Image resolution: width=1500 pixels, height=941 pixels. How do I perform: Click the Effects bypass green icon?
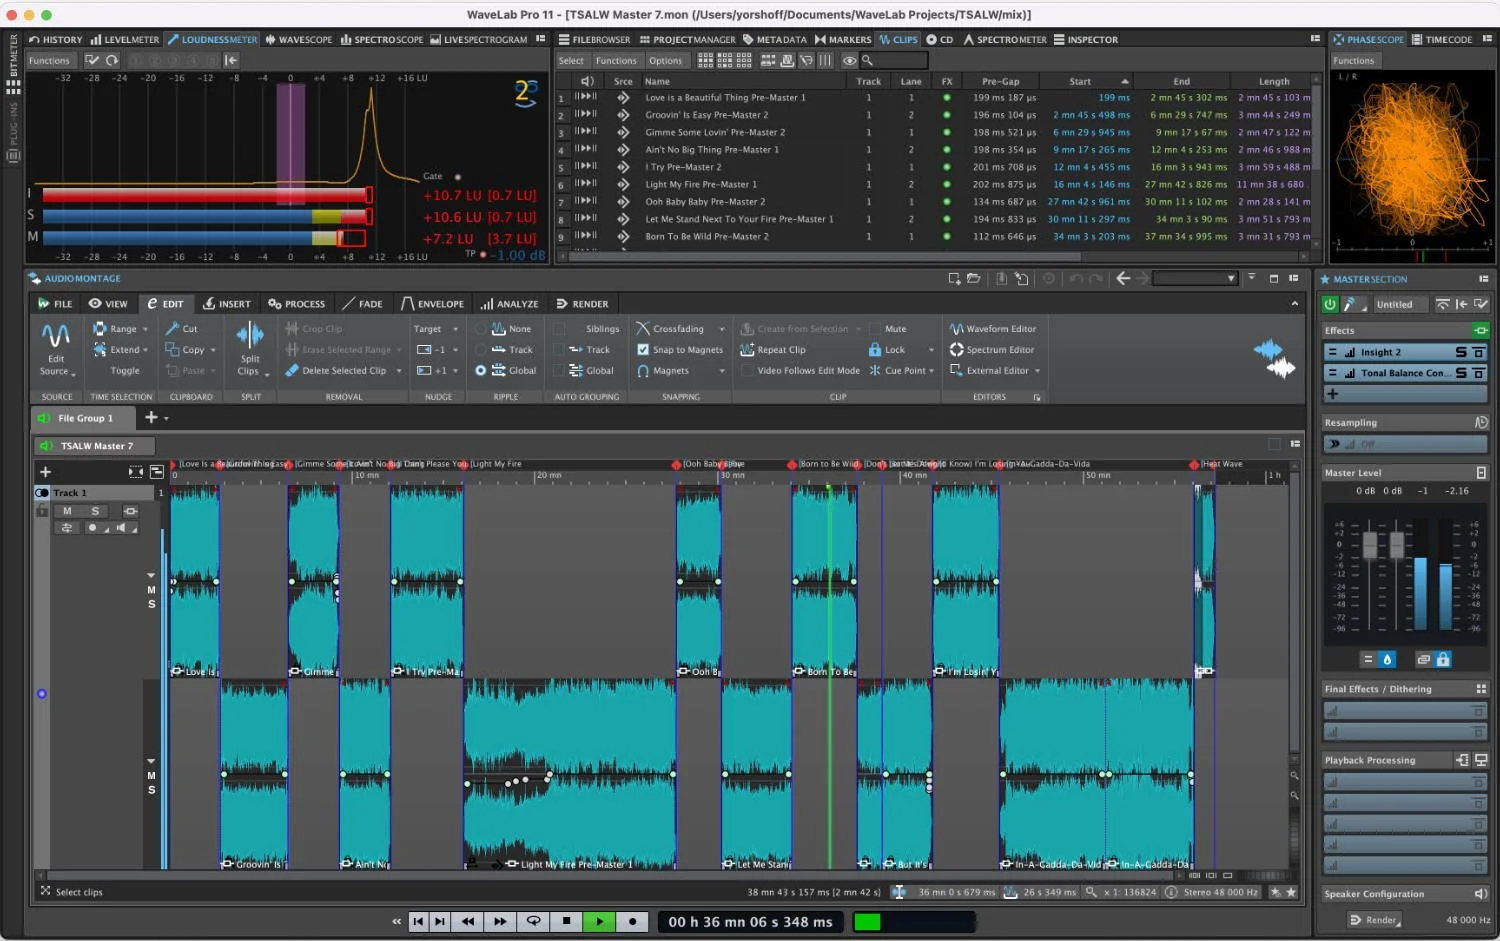[x=1481, y=330]
